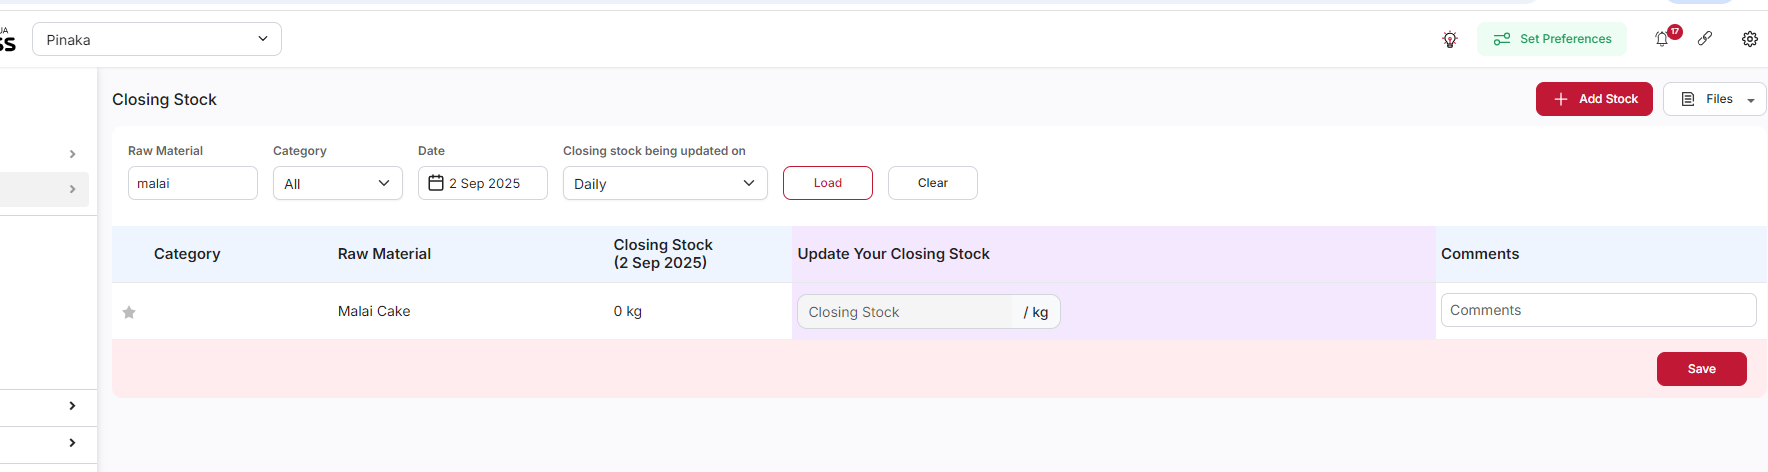
Task: Toggle favorite star for Malai Cake
Action: point(129,312)
